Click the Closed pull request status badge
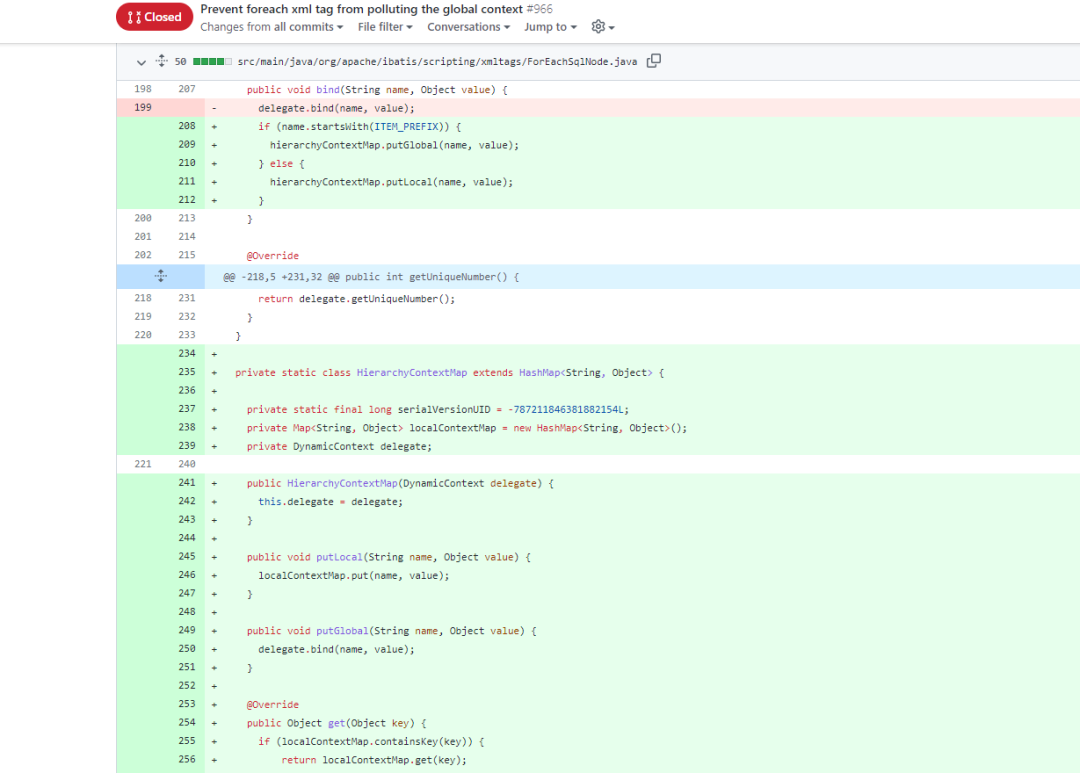The image size is (1080, 773). (x=154, y=17)
